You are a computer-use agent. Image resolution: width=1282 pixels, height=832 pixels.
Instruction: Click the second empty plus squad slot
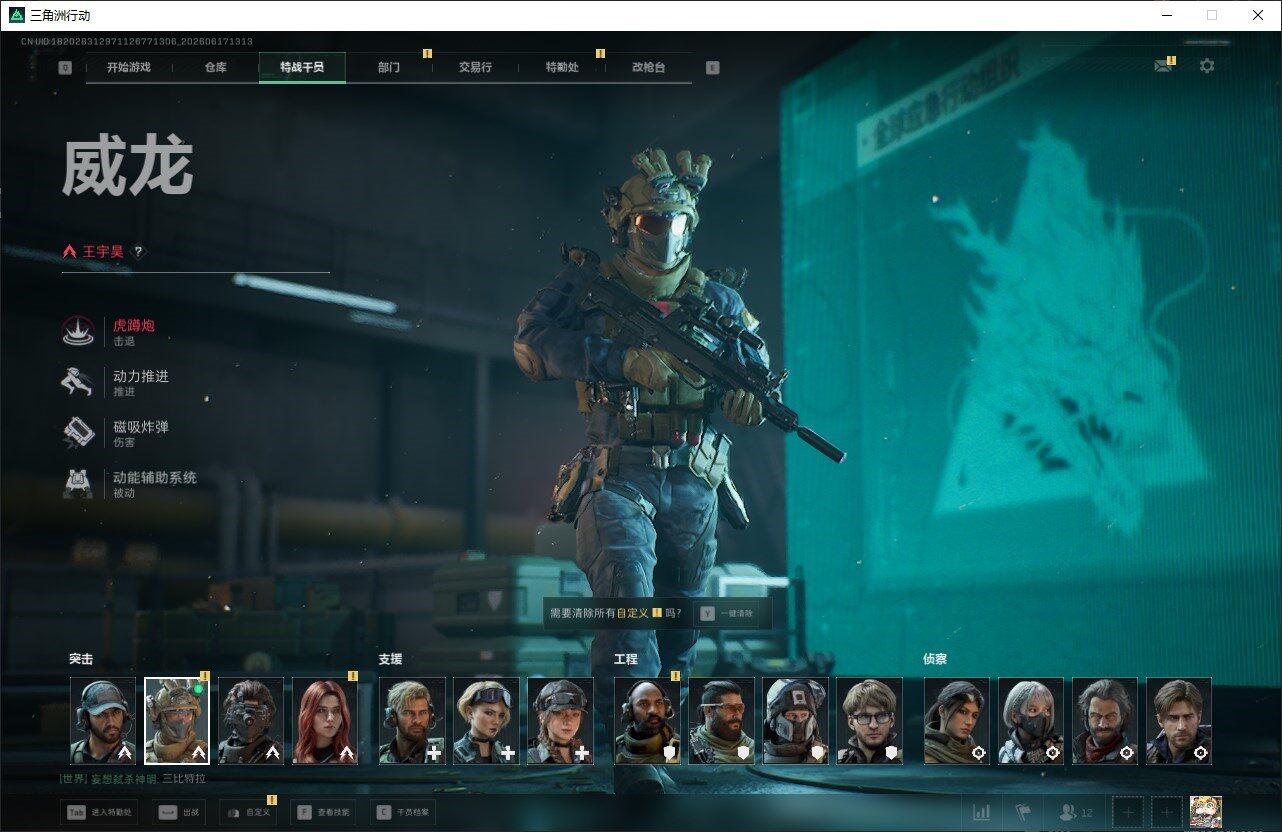(x=1165, y=812)
